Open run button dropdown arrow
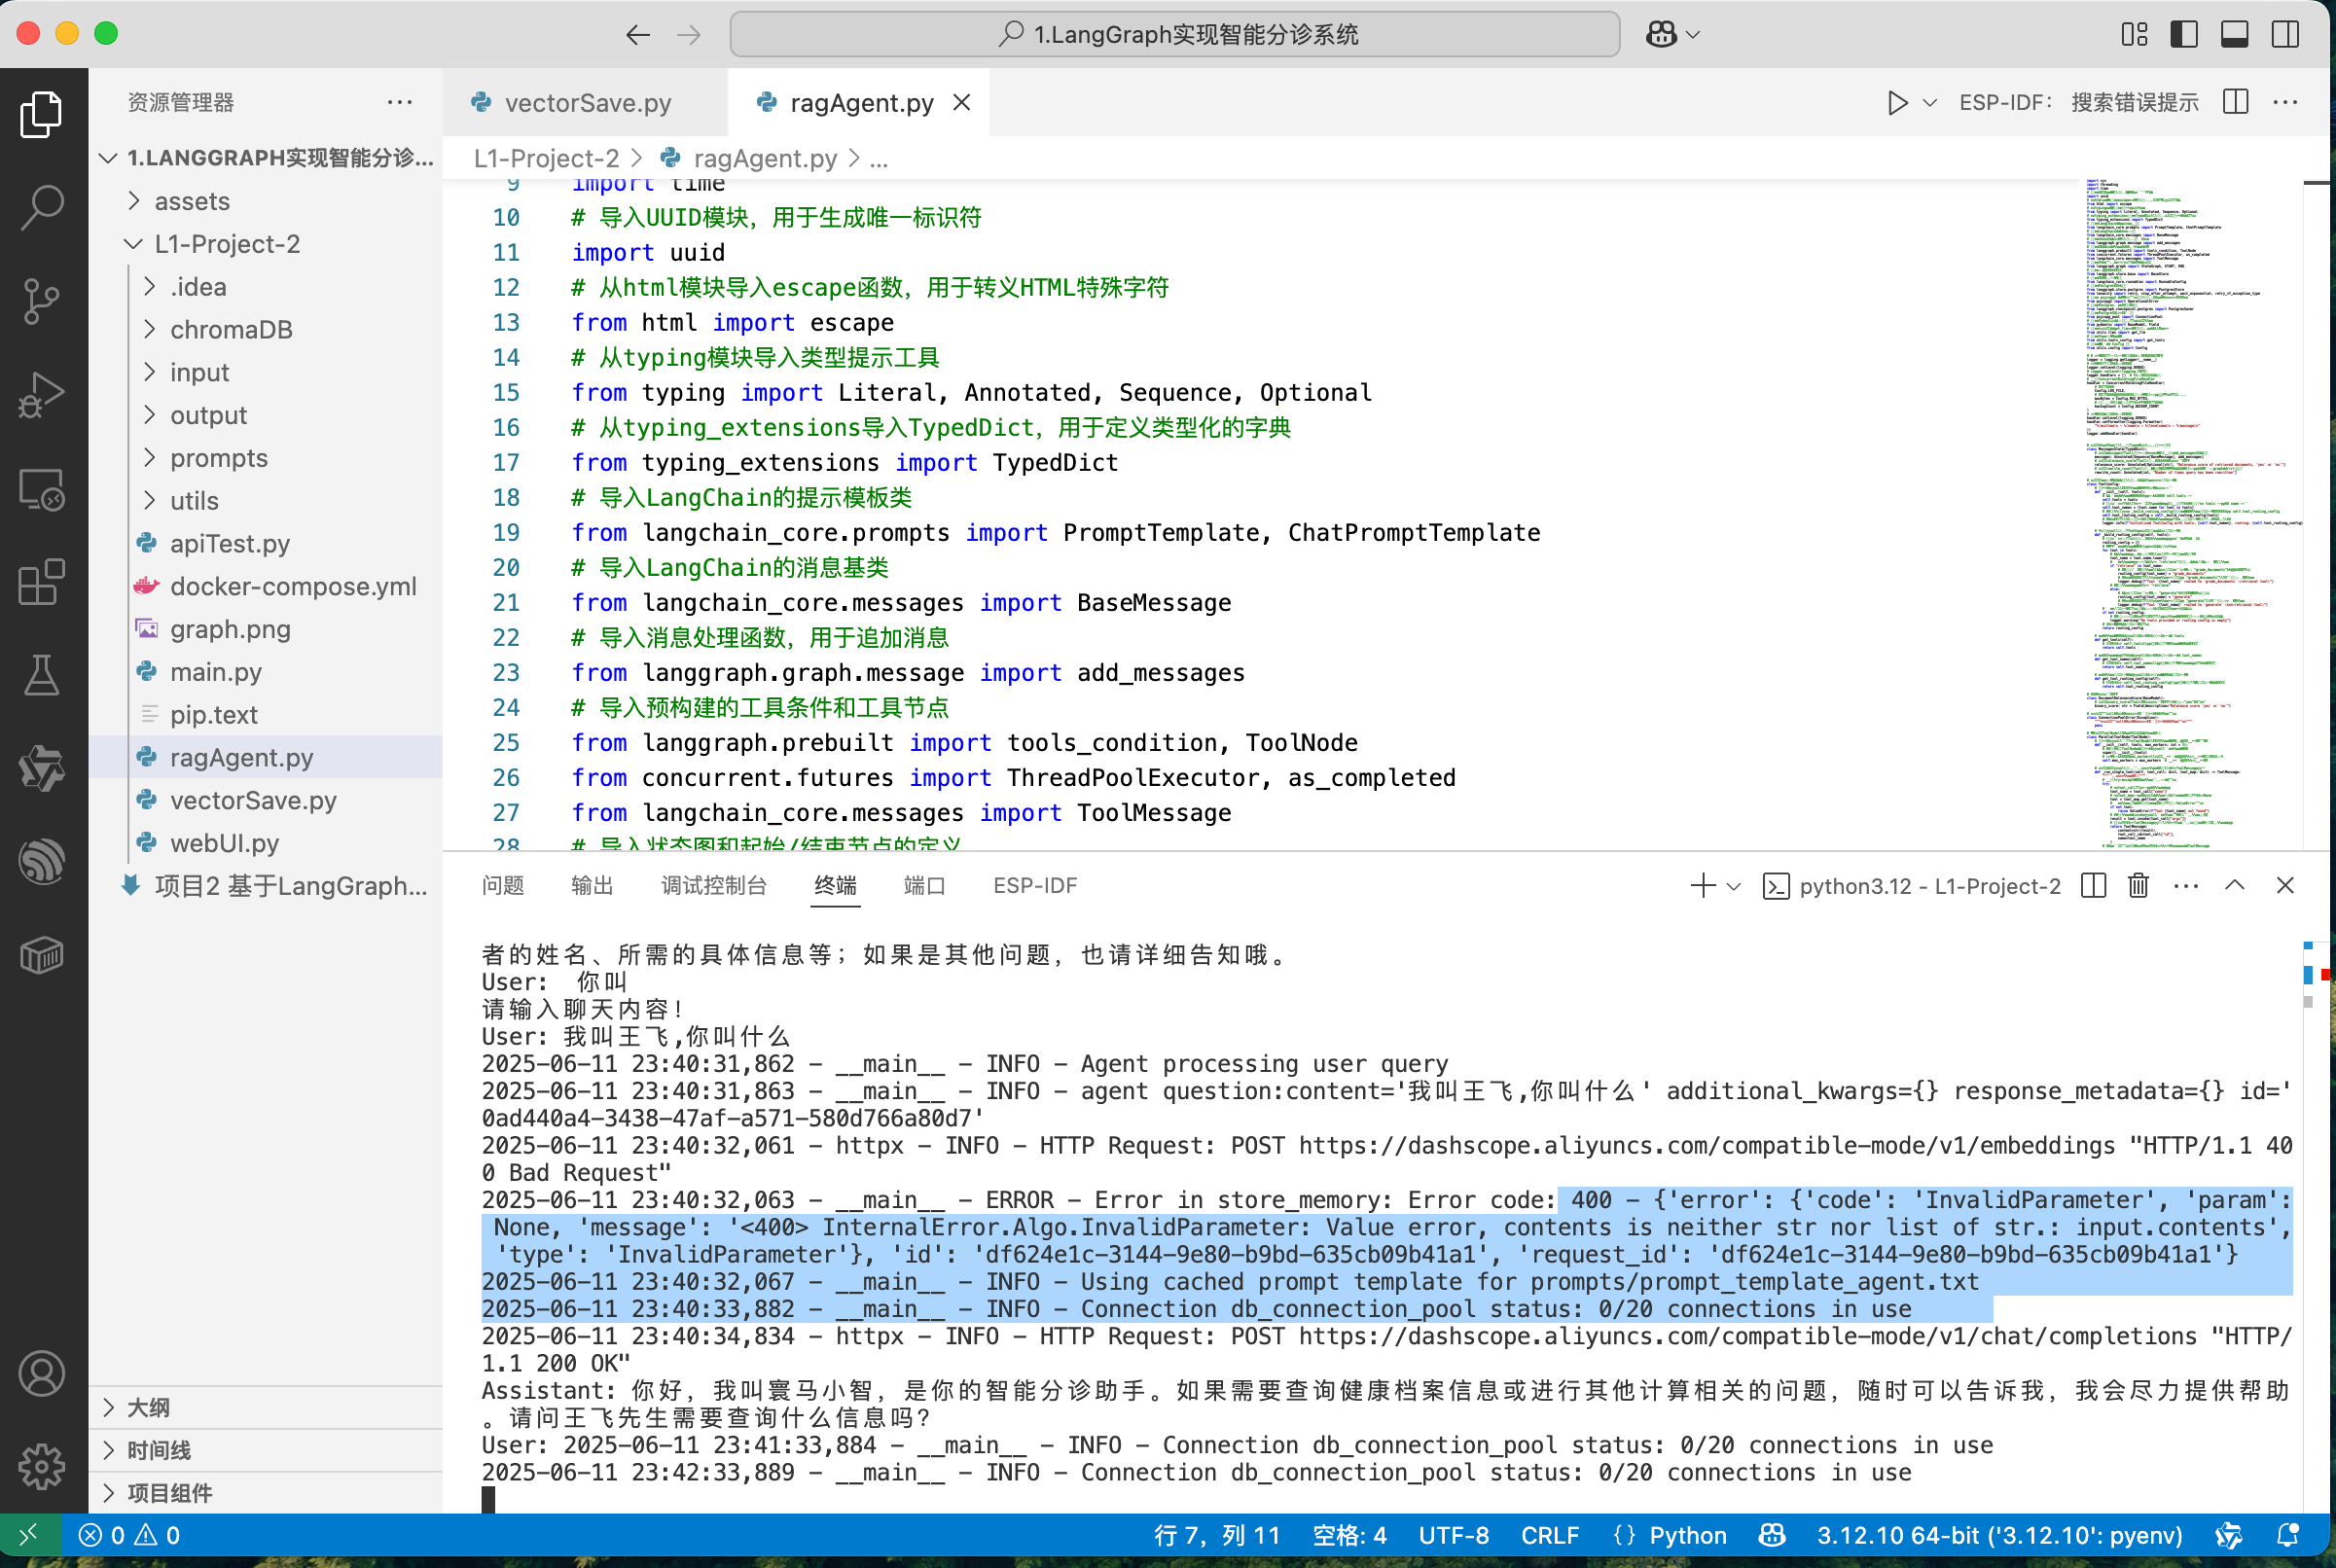The width and height of the screenshot is (2336, 1568). click(1930, 103)
